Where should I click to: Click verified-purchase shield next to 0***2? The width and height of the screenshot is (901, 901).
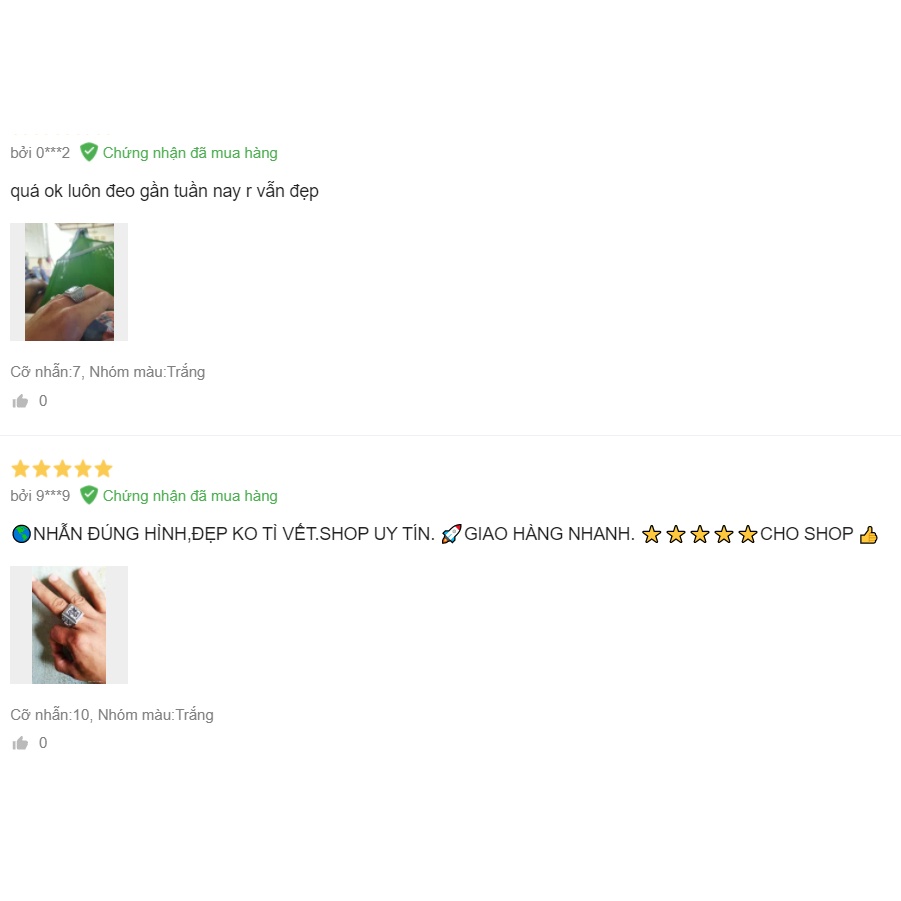[88, 152]
